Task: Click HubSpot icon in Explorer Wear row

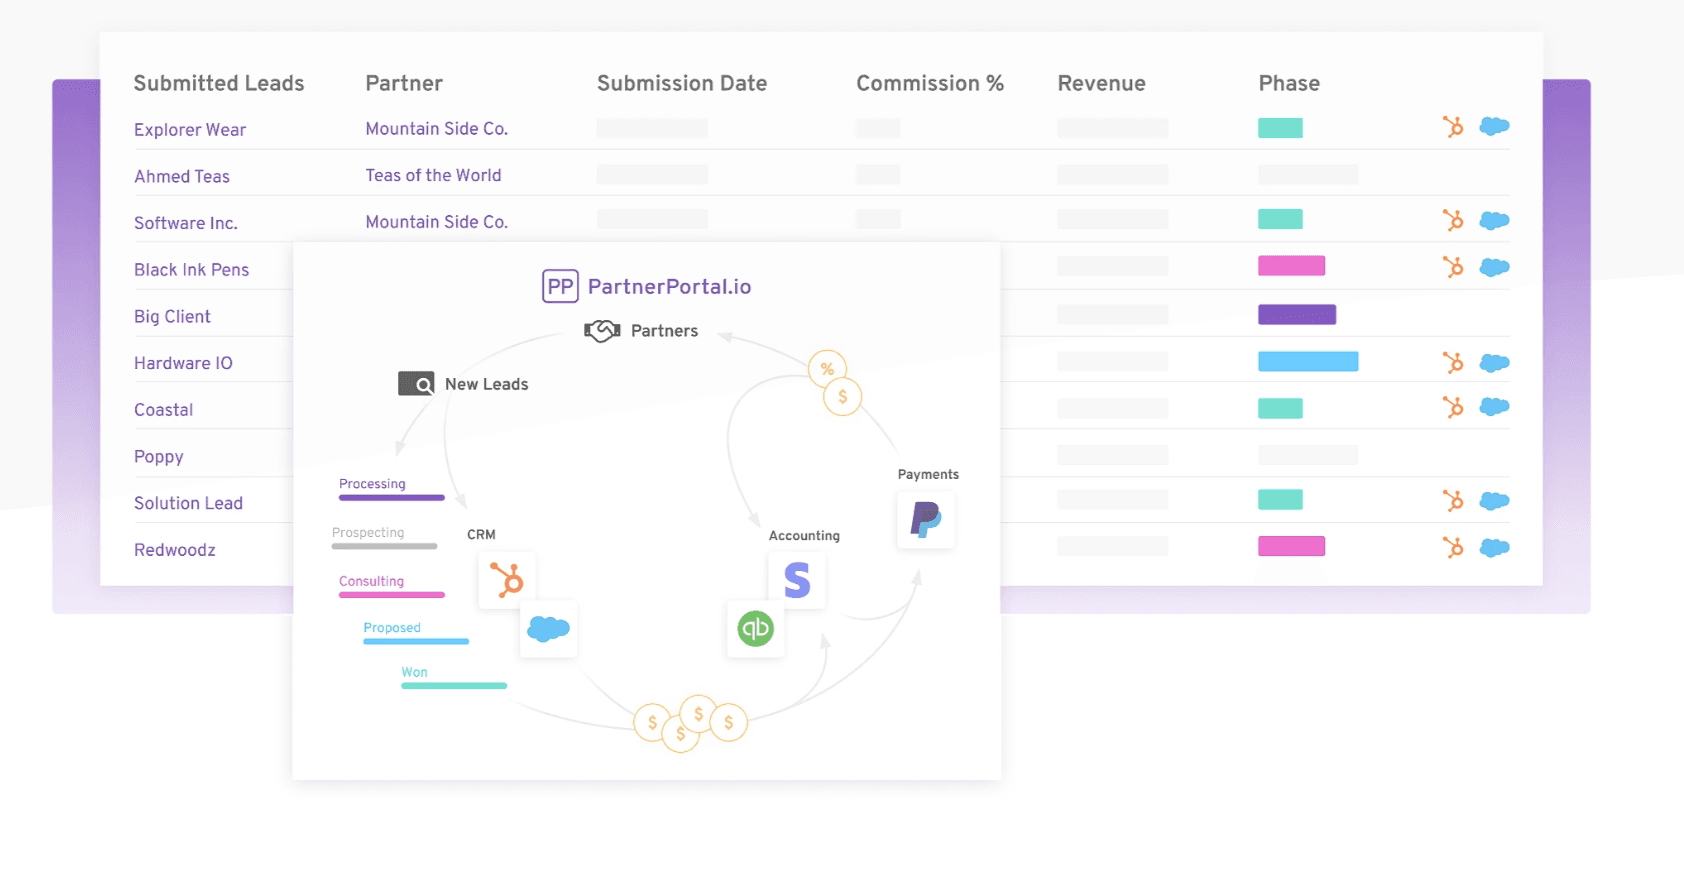Action: [x=1453, y=127]
